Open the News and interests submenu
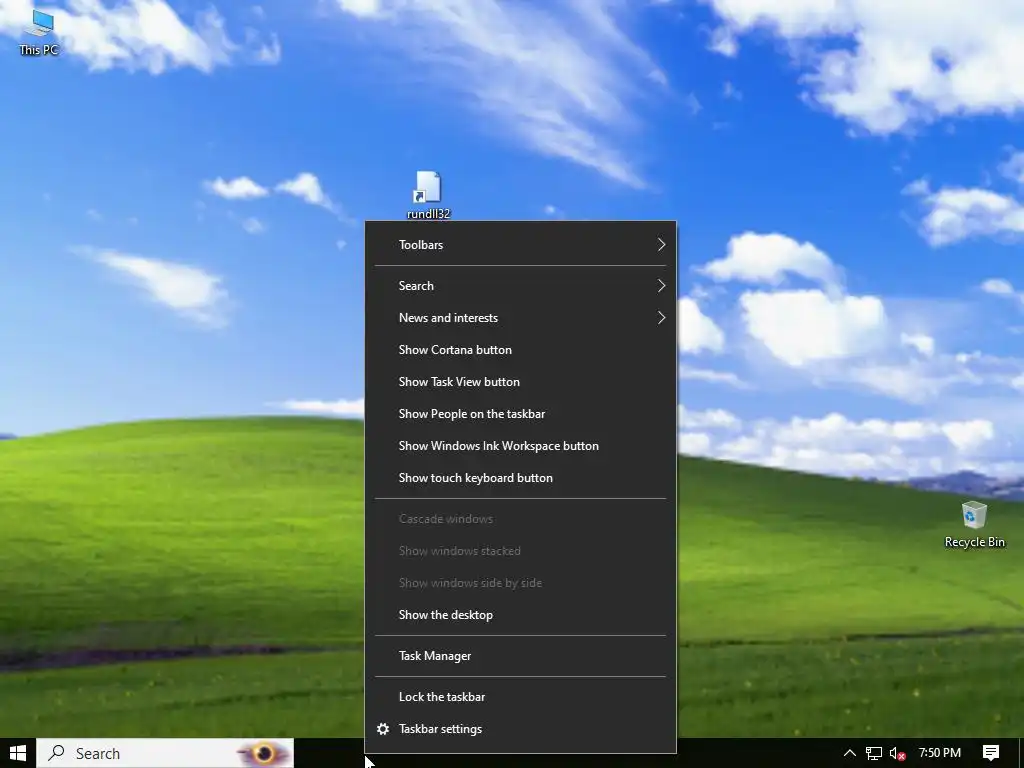This screenshot has height=768, width=1024. pyautogui.click(x=520, y=318)
